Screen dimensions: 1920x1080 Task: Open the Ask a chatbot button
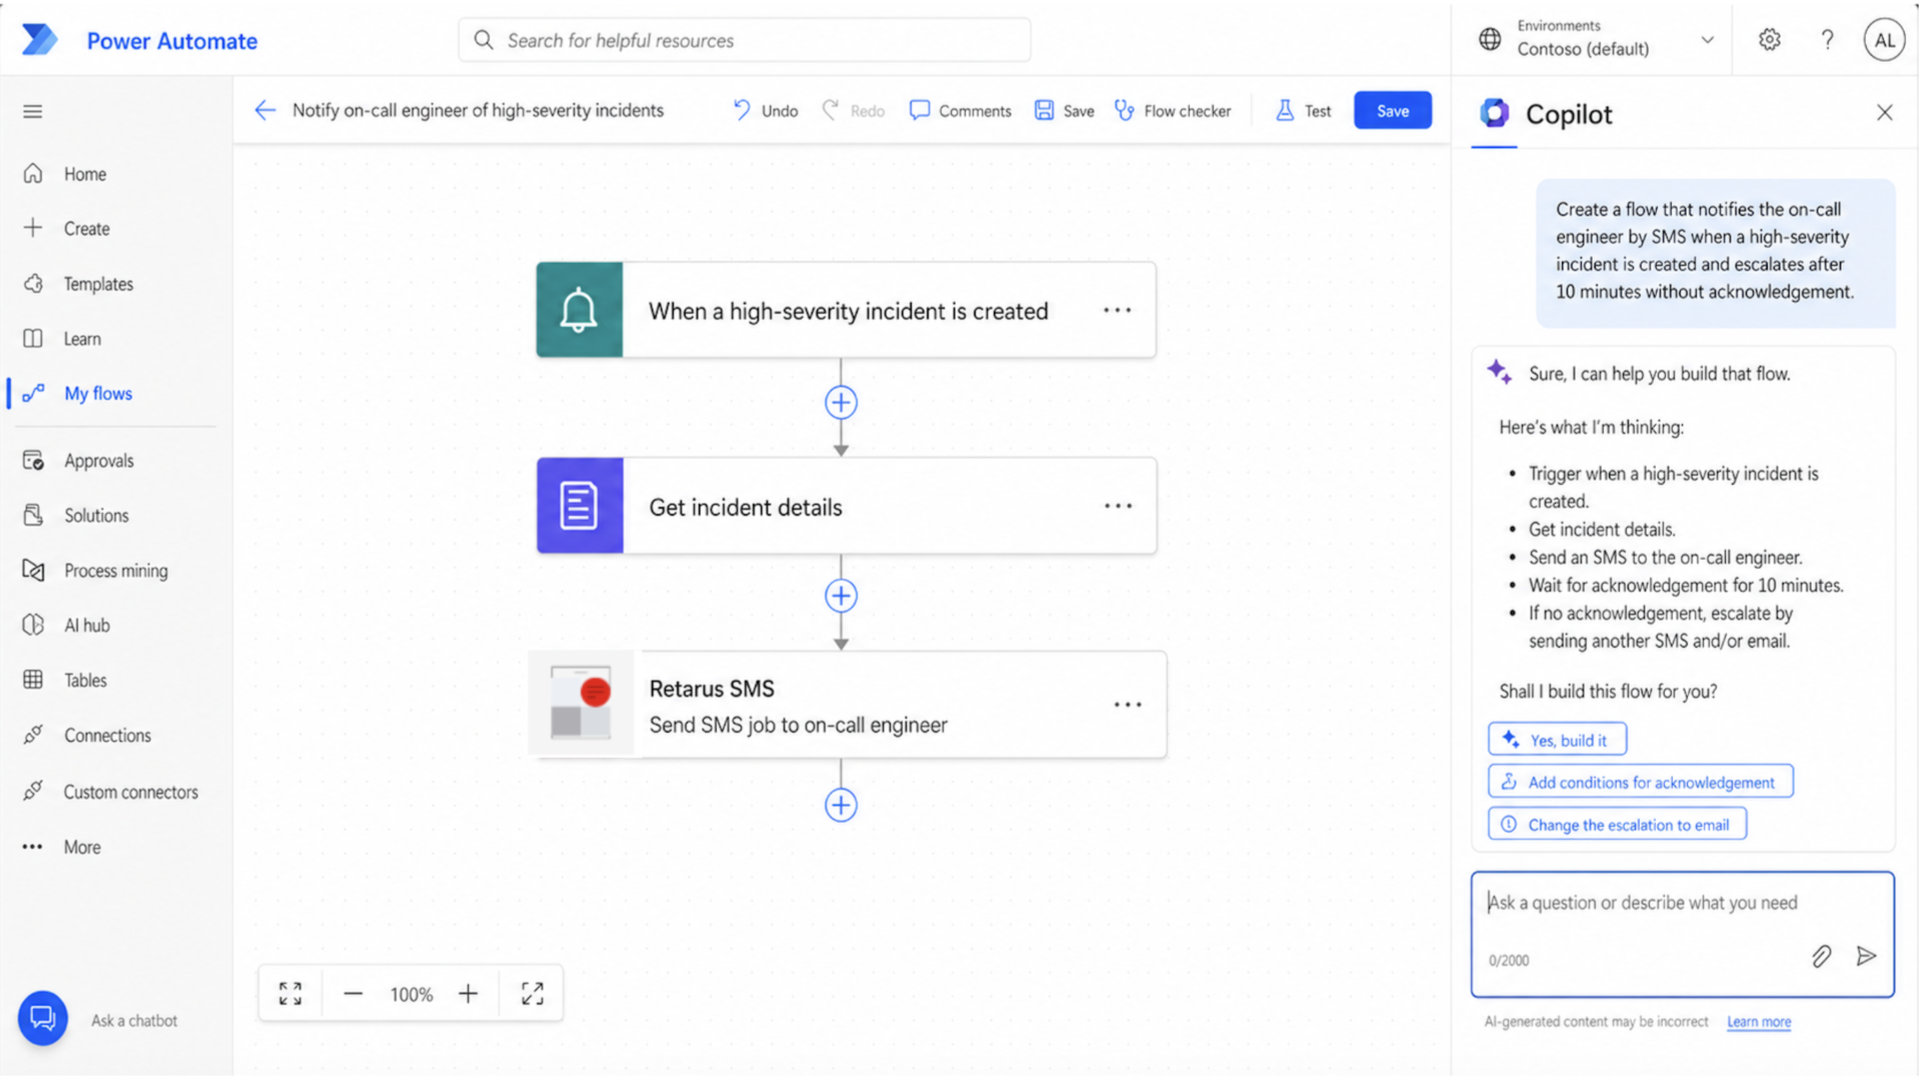(43, 1018)
